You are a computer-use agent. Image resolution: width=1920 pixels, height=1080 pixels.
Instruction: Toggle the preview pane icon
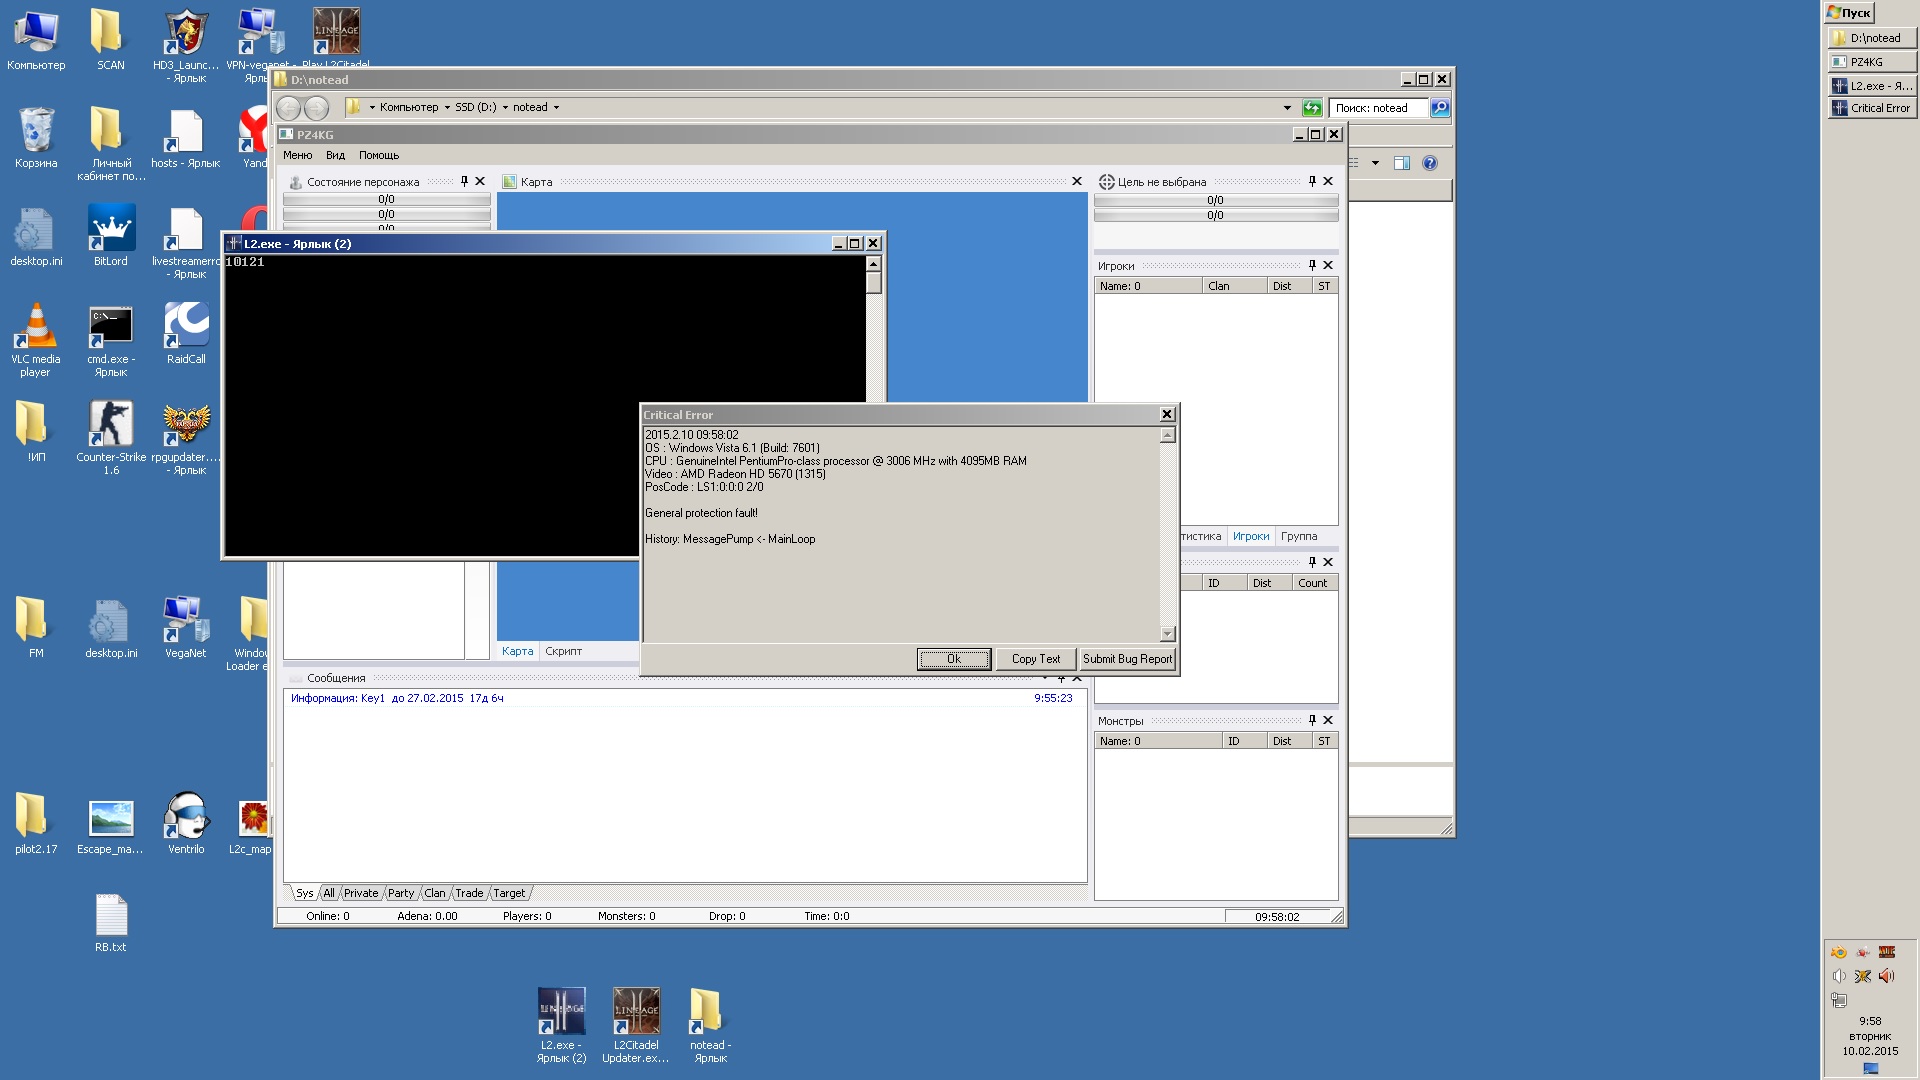tap(1402, 163)
